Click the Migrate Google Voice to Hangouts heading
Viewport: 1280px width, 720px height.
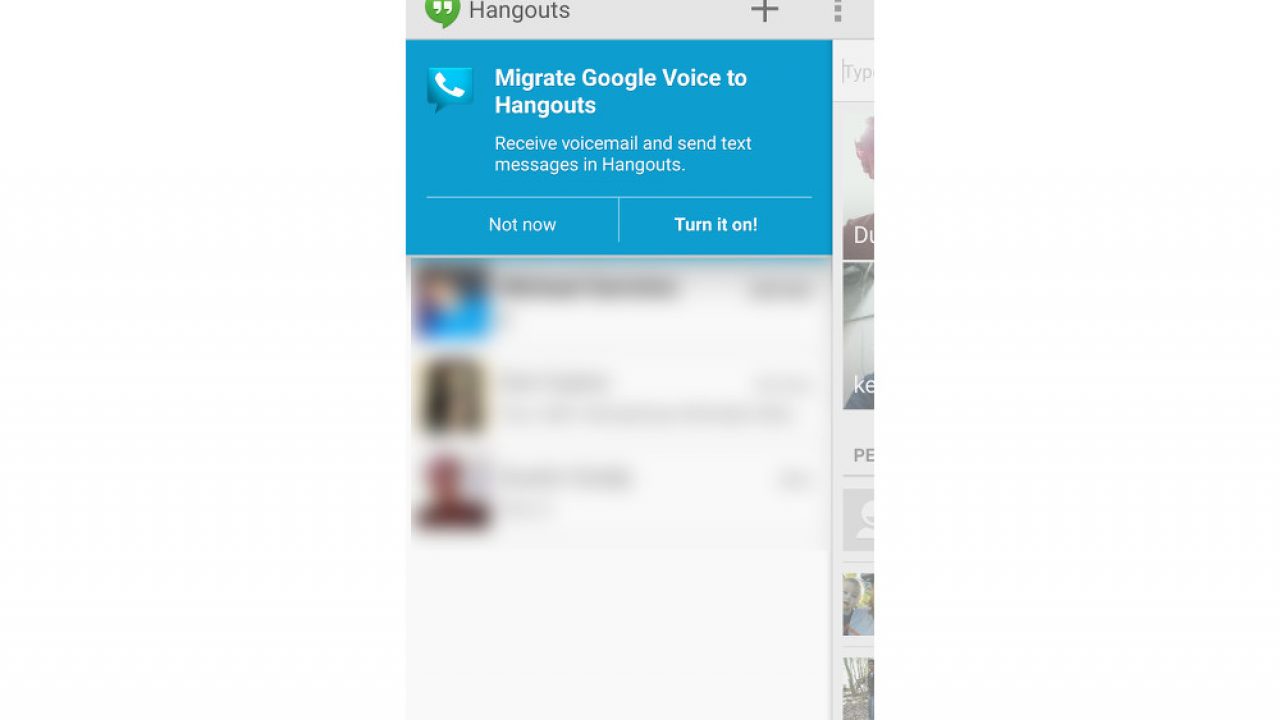pyautogui.click(x=621, y=91)
